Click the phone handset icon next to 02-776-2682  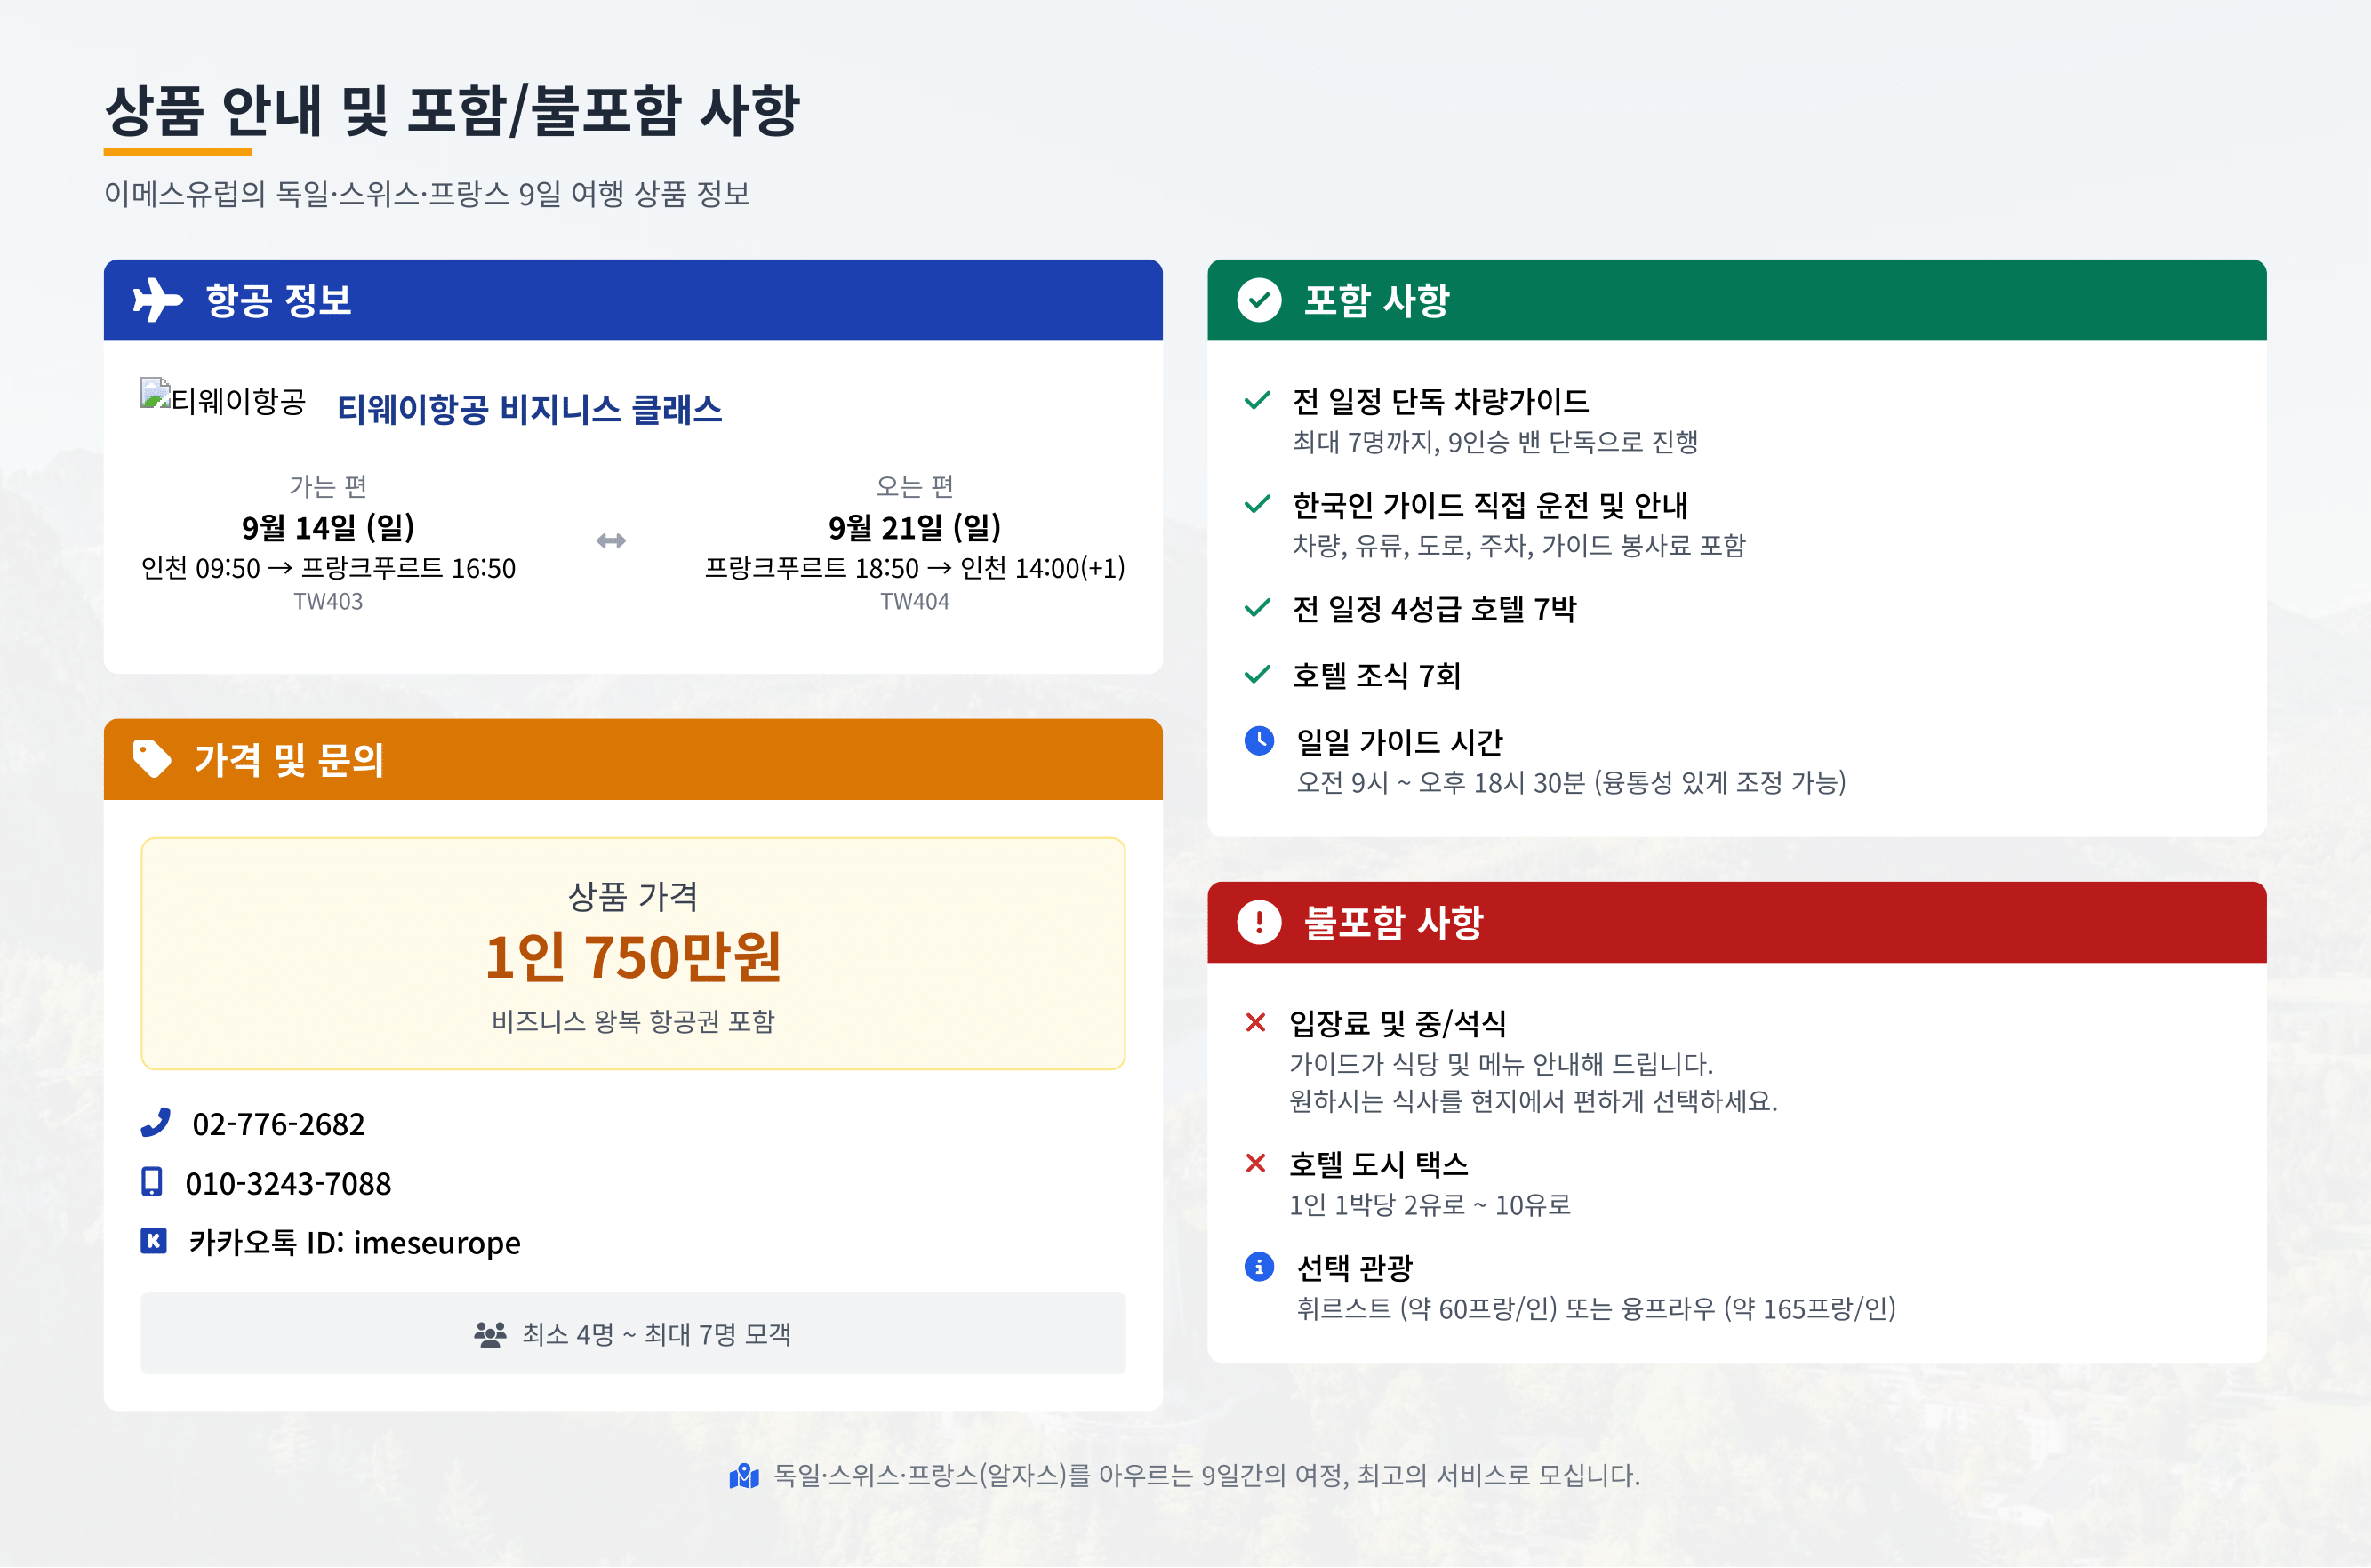point(155,1123)
